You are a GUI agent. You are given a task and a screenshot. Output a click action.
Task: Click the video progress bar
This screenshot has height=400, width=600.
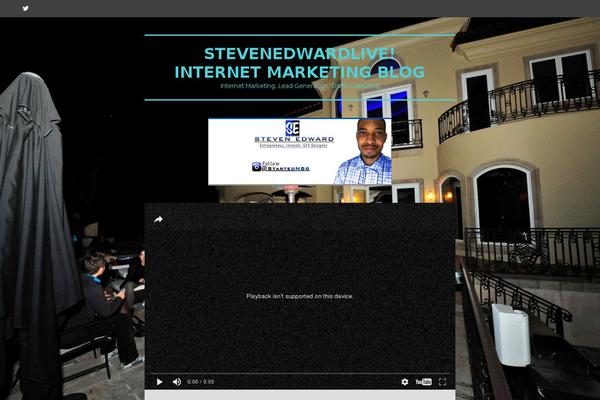pyautogui.click(x=300, y=373)
